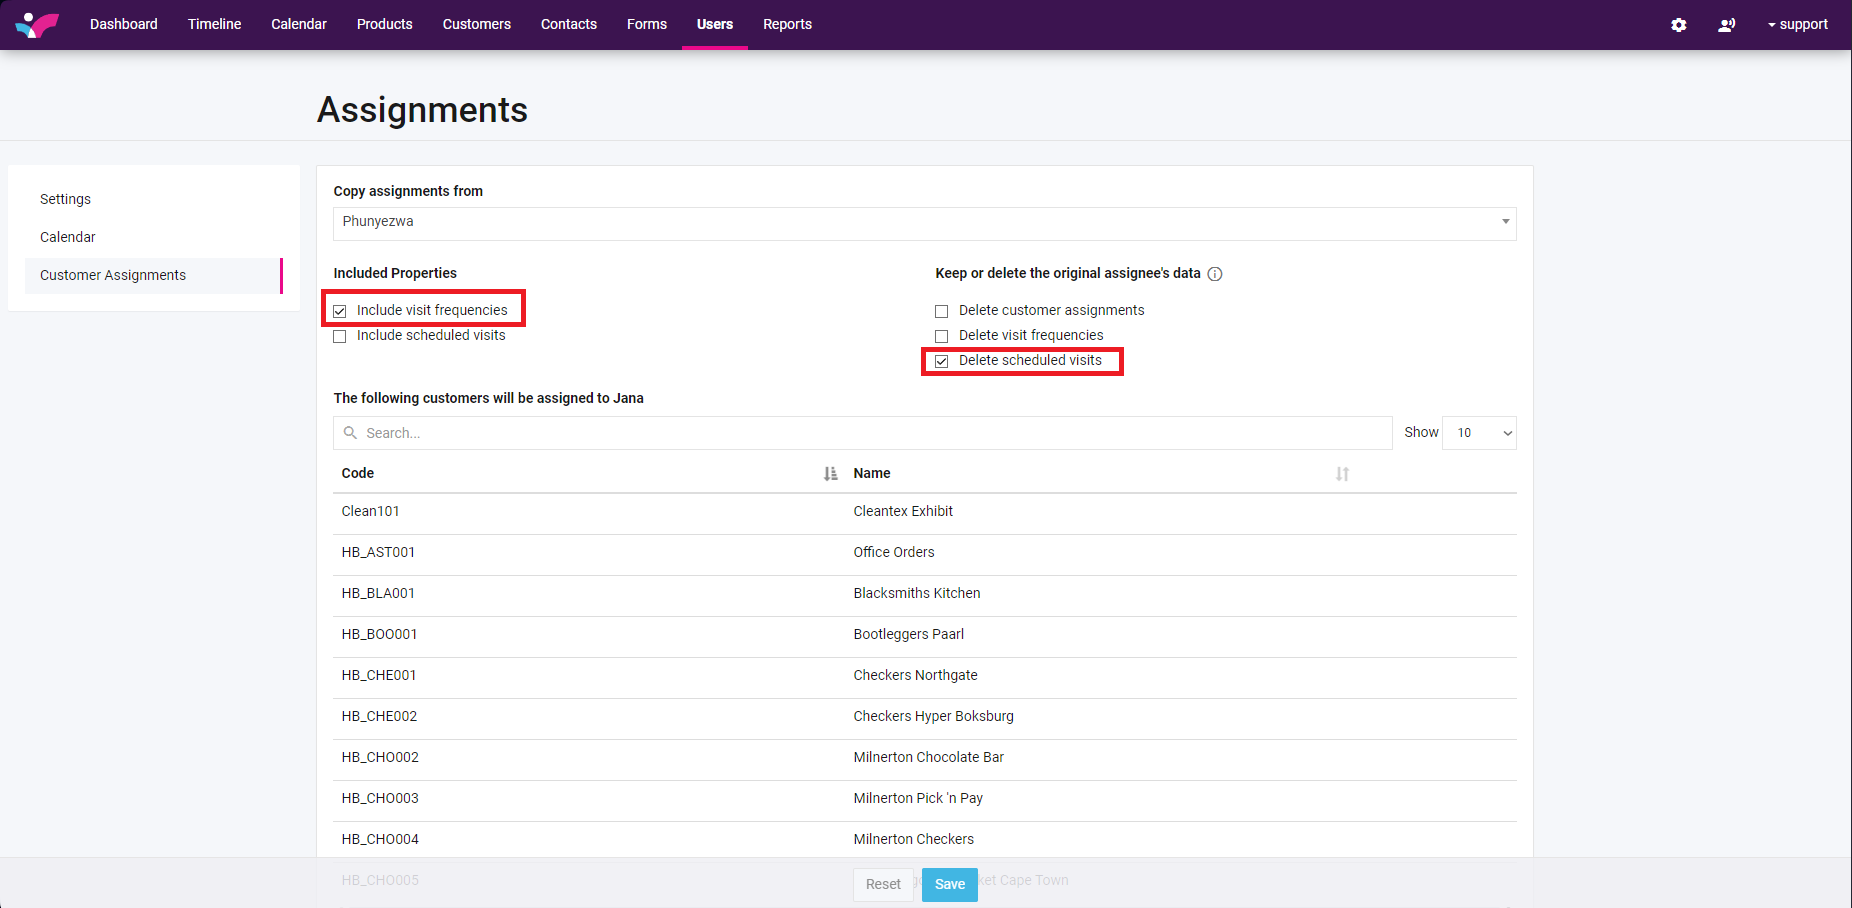Screen dimensions: 1852x908
Task: Click the user voice icon in header
Action: point(1726,25)
